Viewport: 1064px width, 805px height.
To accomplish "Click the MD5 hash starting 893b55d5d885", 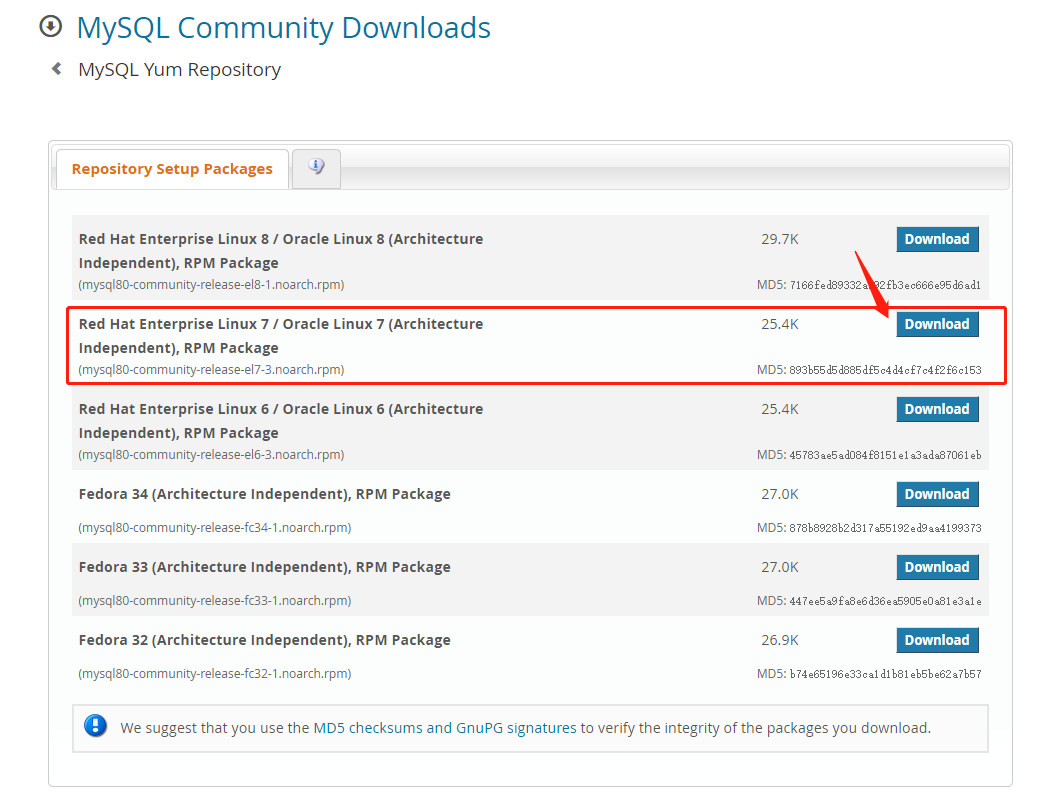I will click(885, 370).
